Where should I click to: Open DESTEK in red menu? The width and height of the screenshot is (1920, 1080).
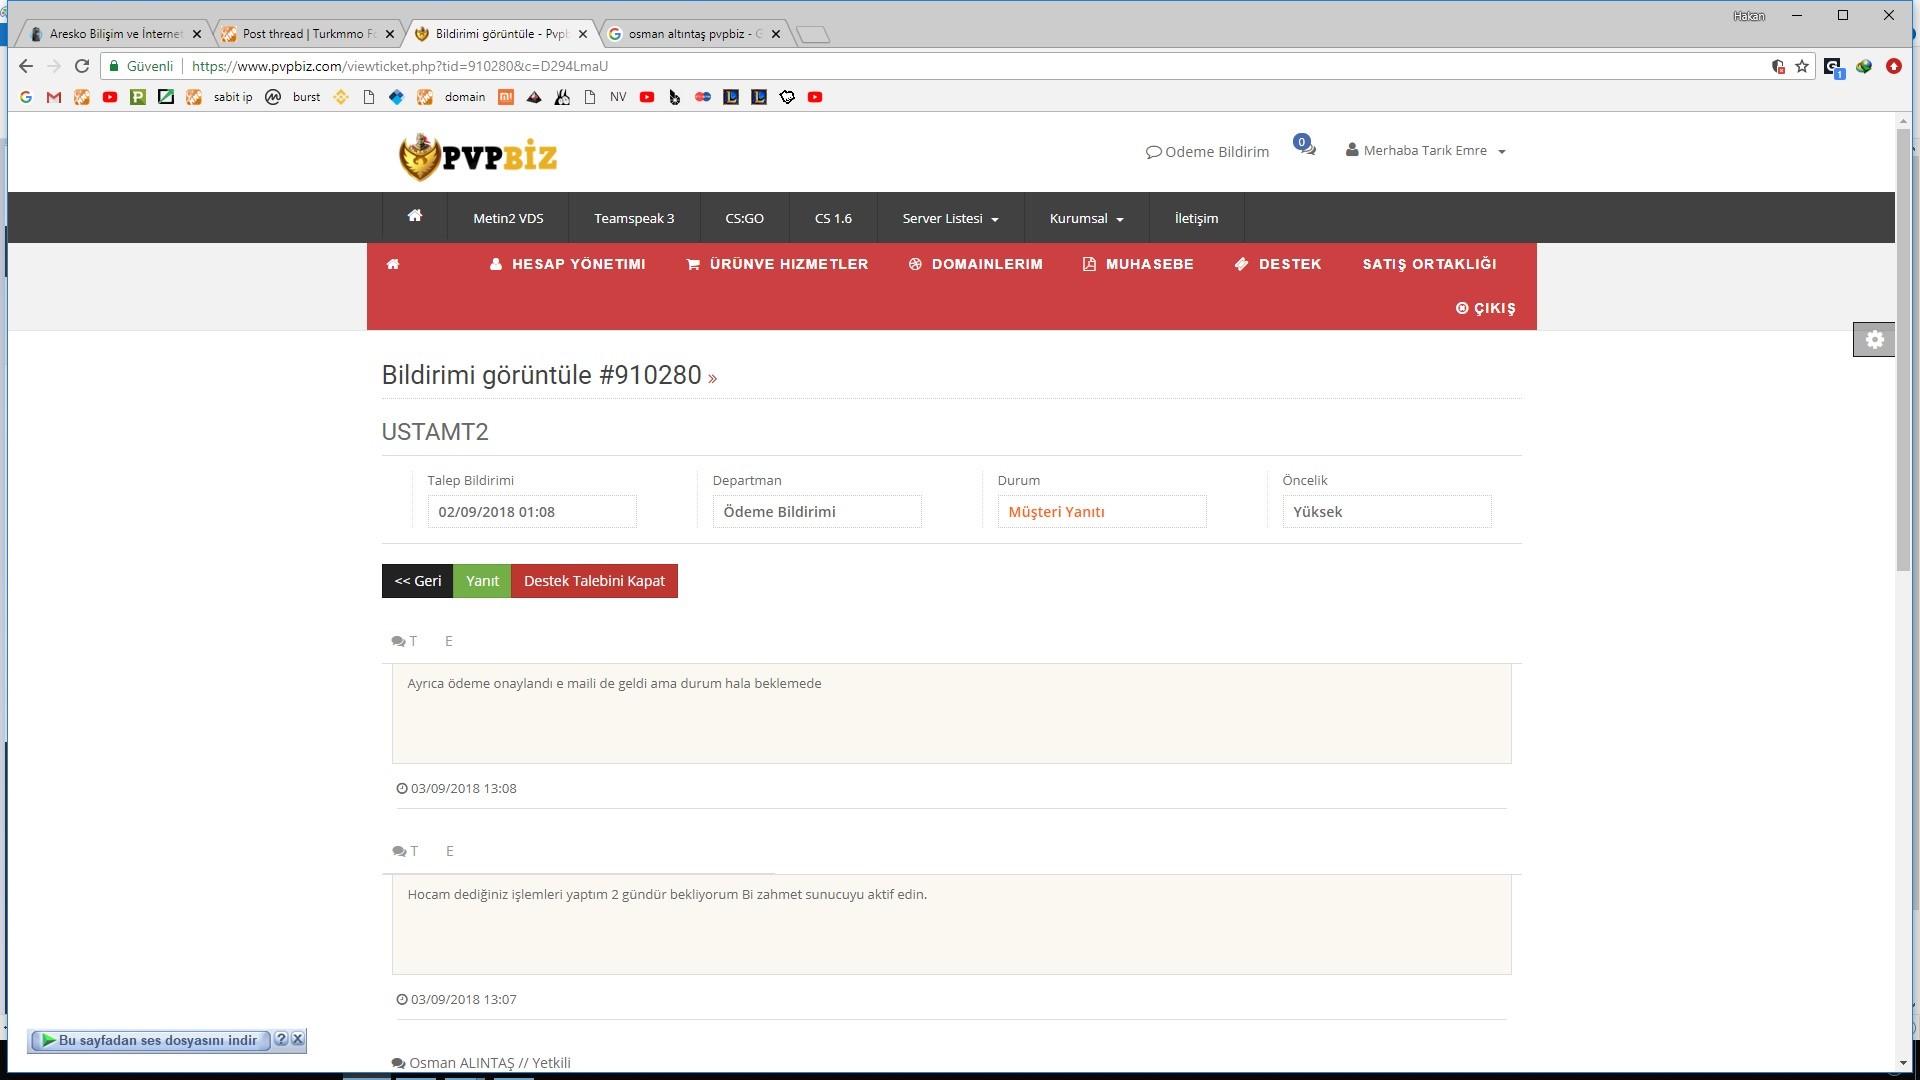click(x=1278, y=264)
